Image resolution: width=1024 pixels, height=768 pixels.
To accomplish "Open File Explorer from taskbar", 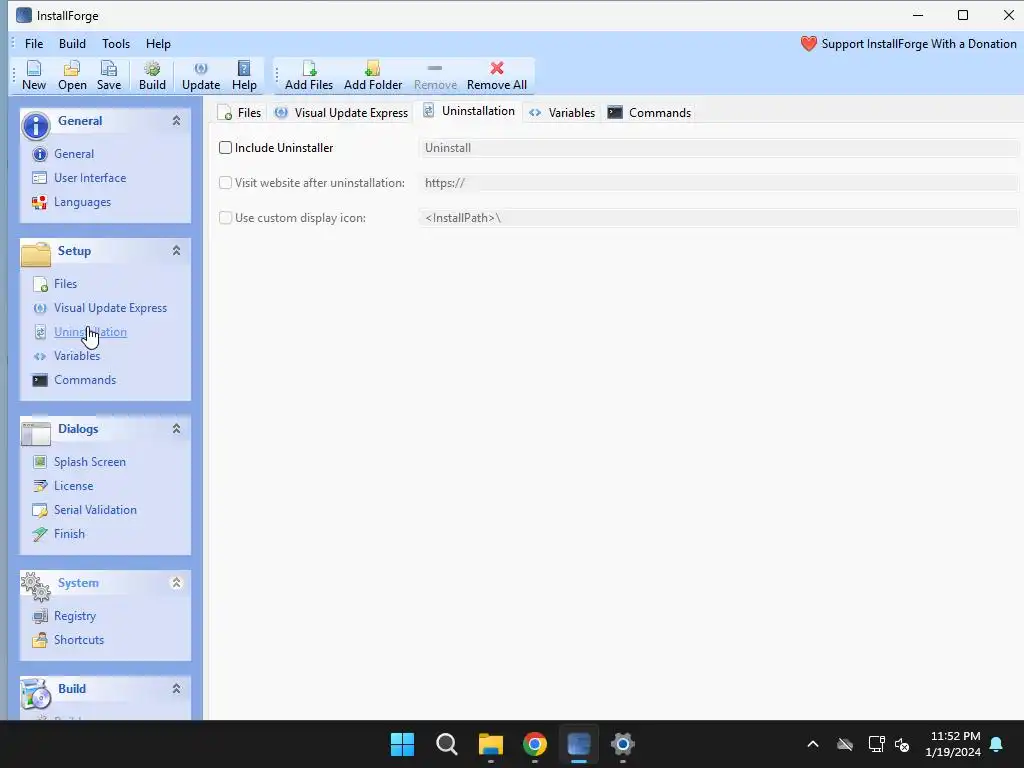I will (490, 744).
